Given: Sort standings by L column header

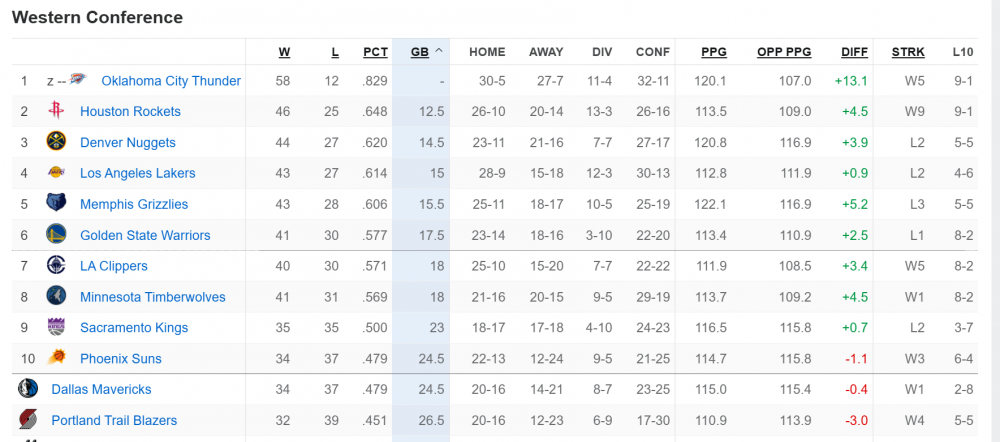Looking at the screenshot, I should [333, 52].
